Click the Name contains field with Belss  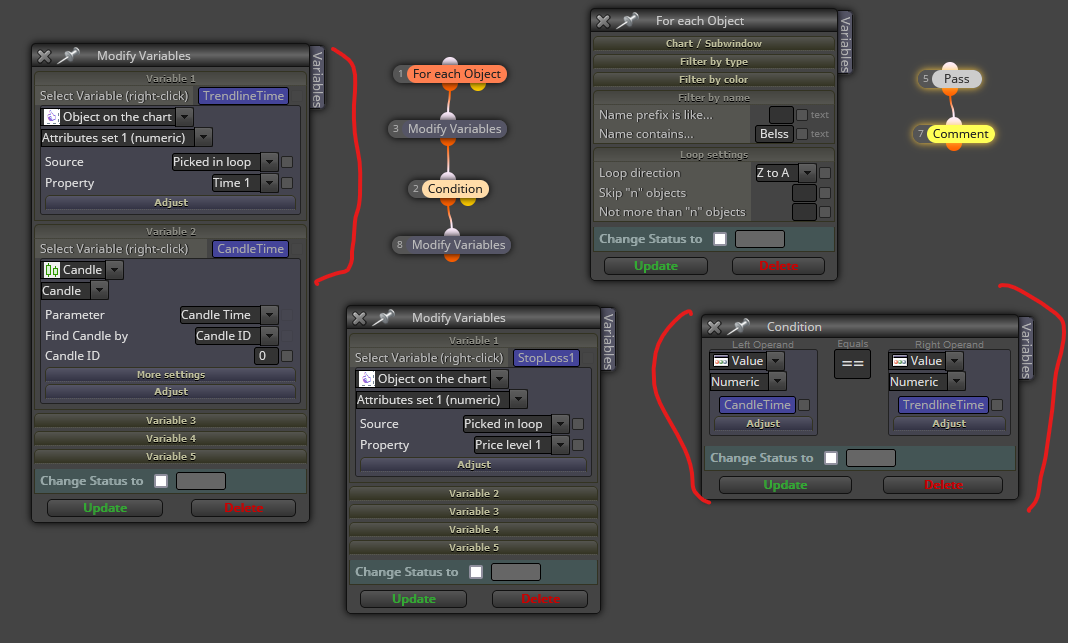pyautogui.click(x=774, y=134)
